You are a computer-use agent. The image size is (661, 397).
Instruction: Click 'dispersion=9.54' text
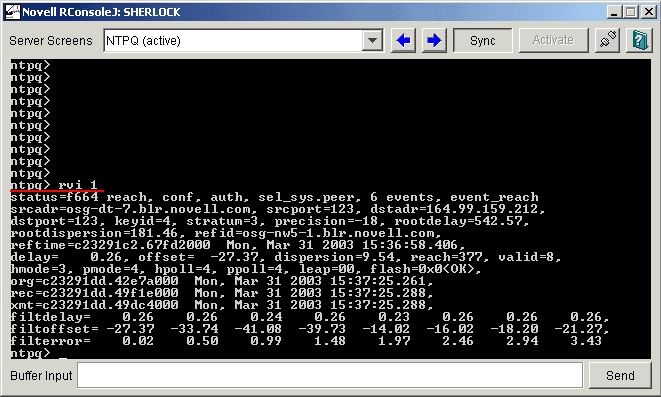pyautogui.click(x=334, y=257)
